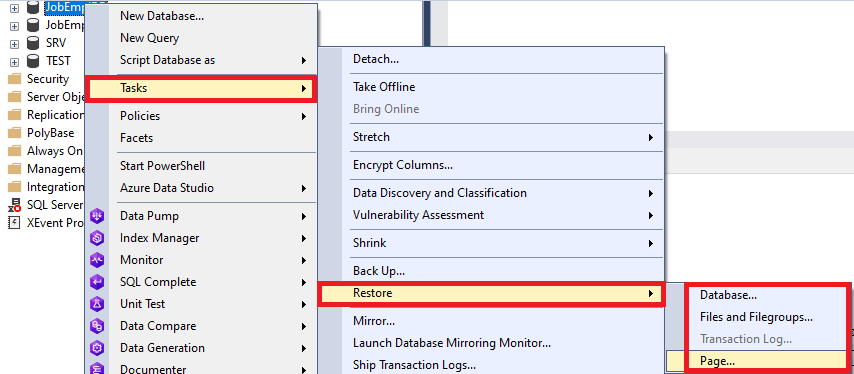
Task: Click the Data Pump purple icon
Action: pyautogui.click(x=97, y=216)
